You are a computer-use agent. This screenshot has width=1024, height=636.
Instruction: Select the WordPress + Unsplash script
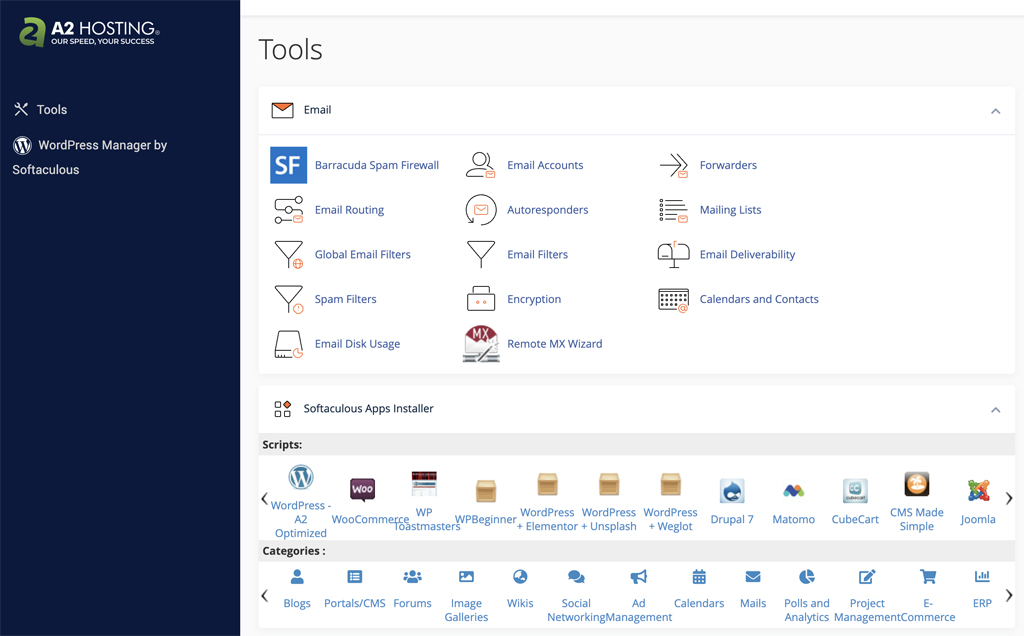tap(609, 501)
